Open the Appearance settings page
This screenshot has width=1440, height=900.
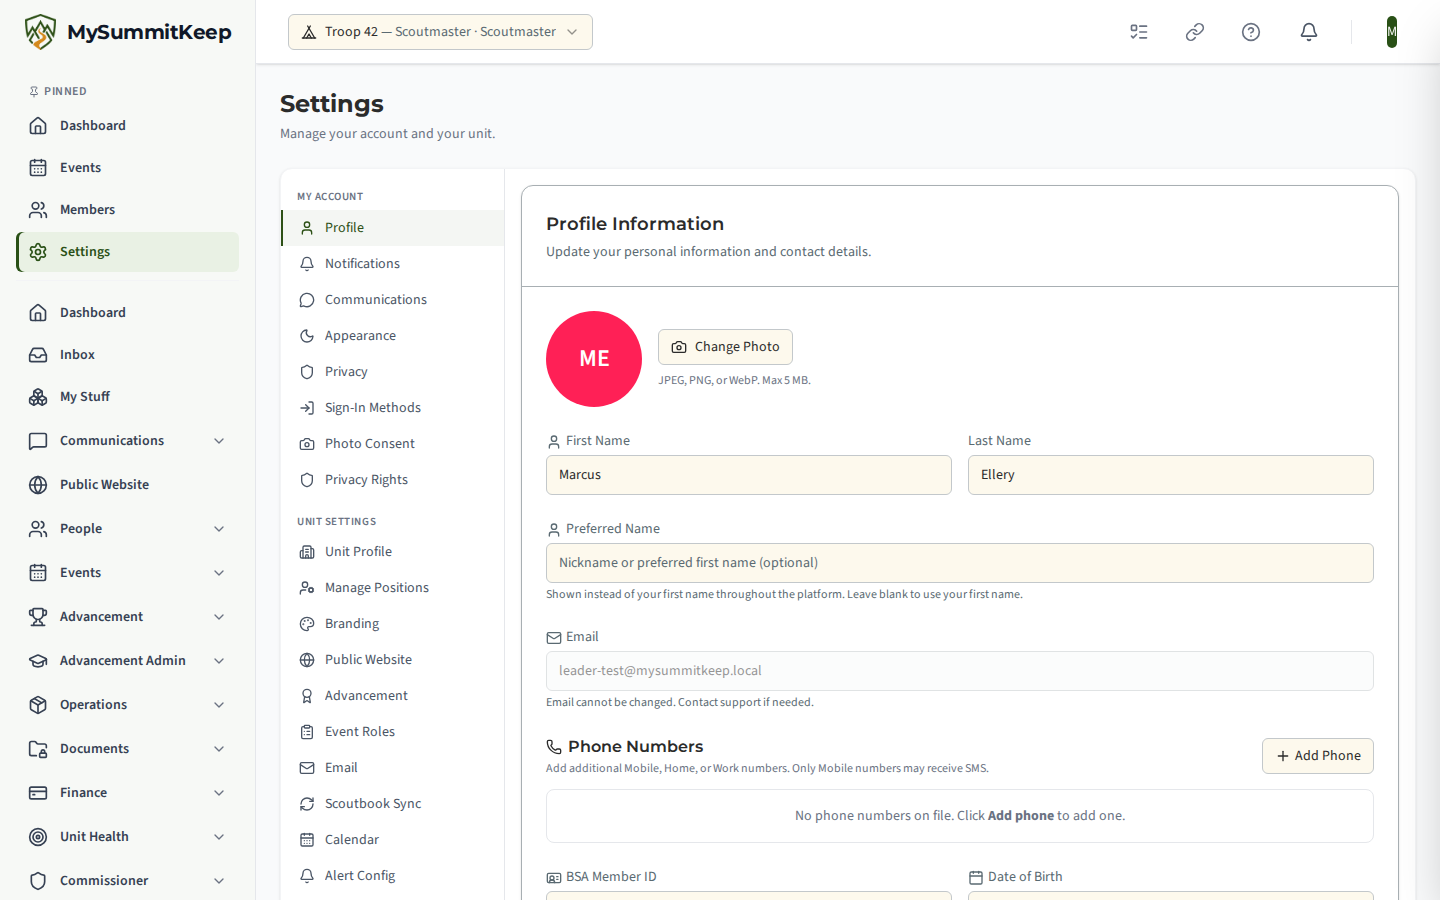coord(392,336)
